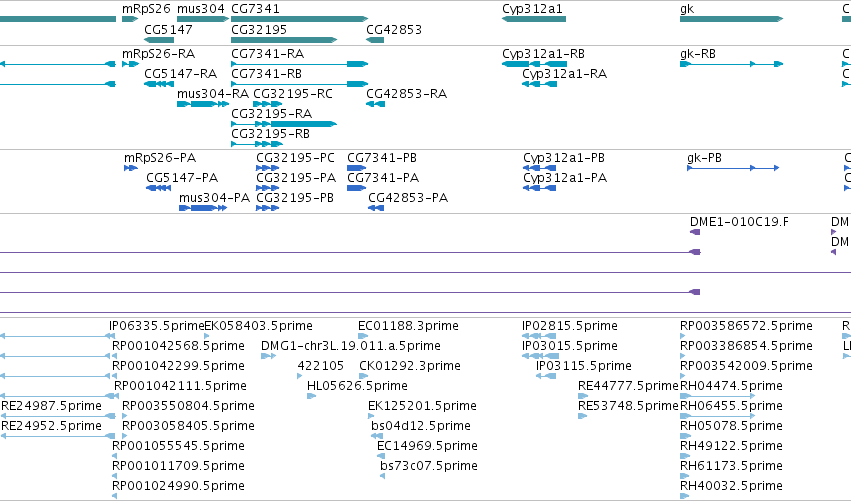Select EST IP02815.5prime

coord(539,337)
